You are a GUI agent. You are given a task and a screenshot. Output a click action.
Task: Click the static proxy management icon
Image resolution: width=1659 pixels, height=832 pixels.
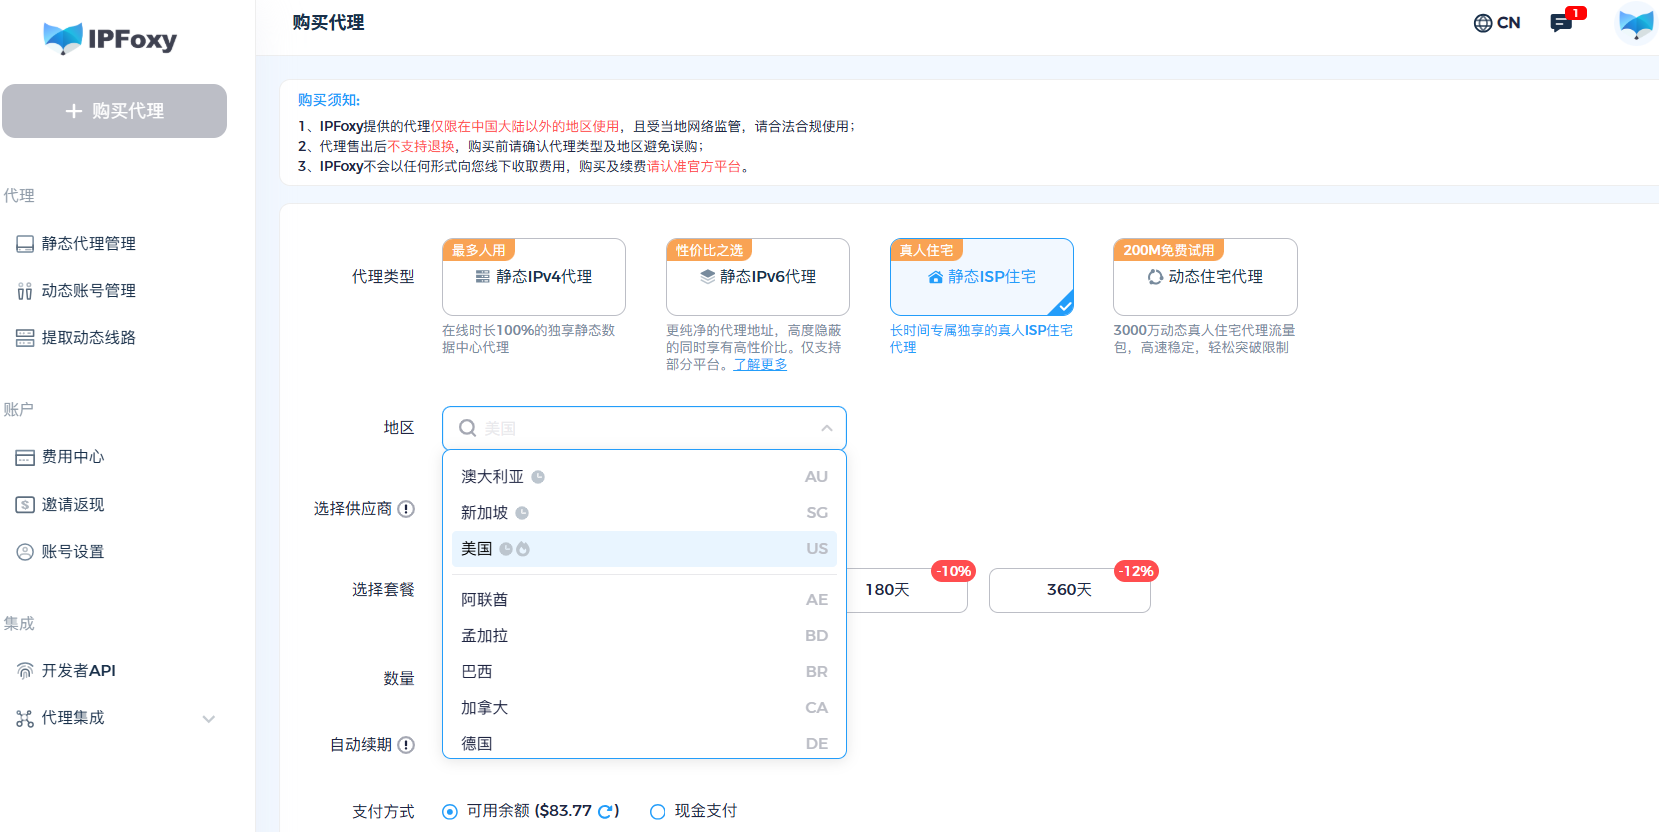25,244
